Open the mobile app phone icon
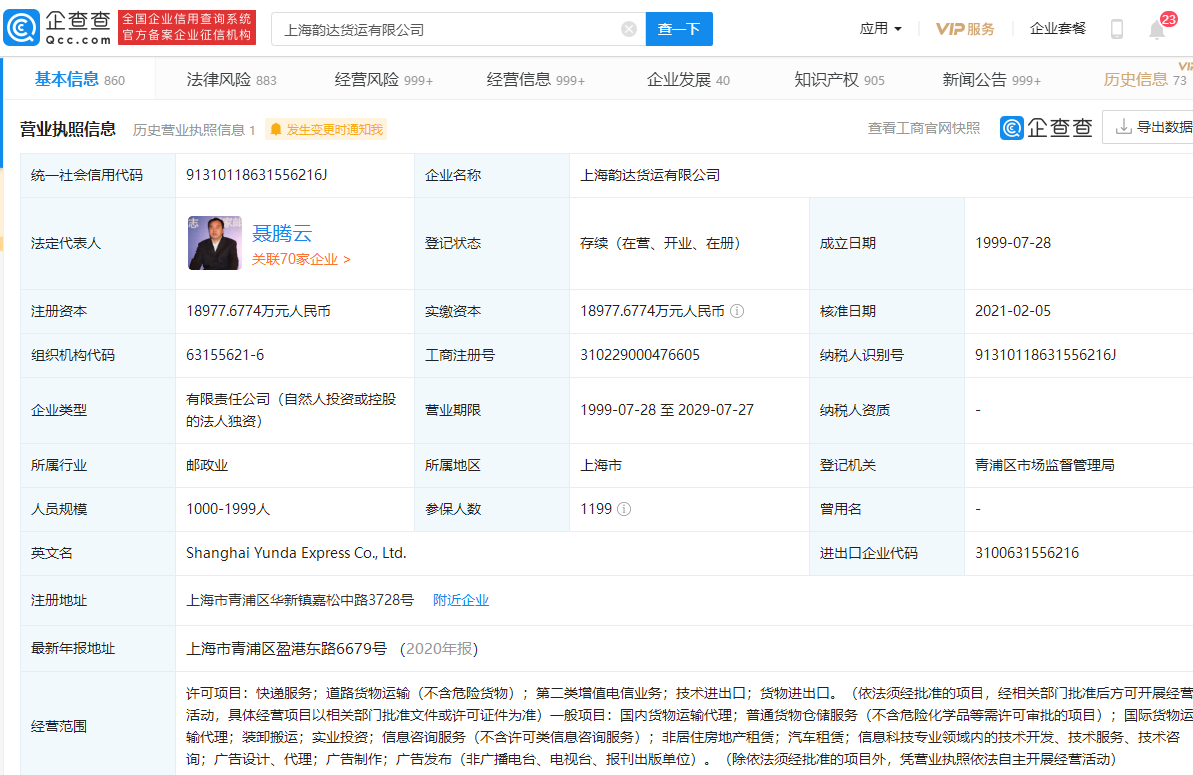 (1117, 29)
